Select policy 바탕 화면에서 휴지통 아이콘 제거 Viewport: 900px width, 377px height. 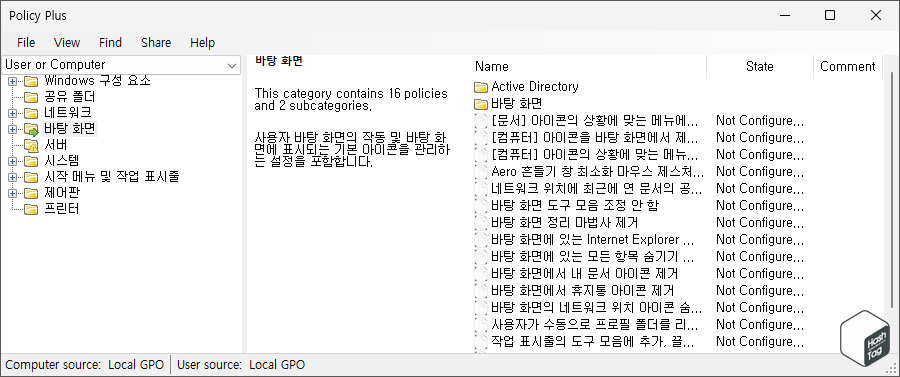tap(583, 290)
